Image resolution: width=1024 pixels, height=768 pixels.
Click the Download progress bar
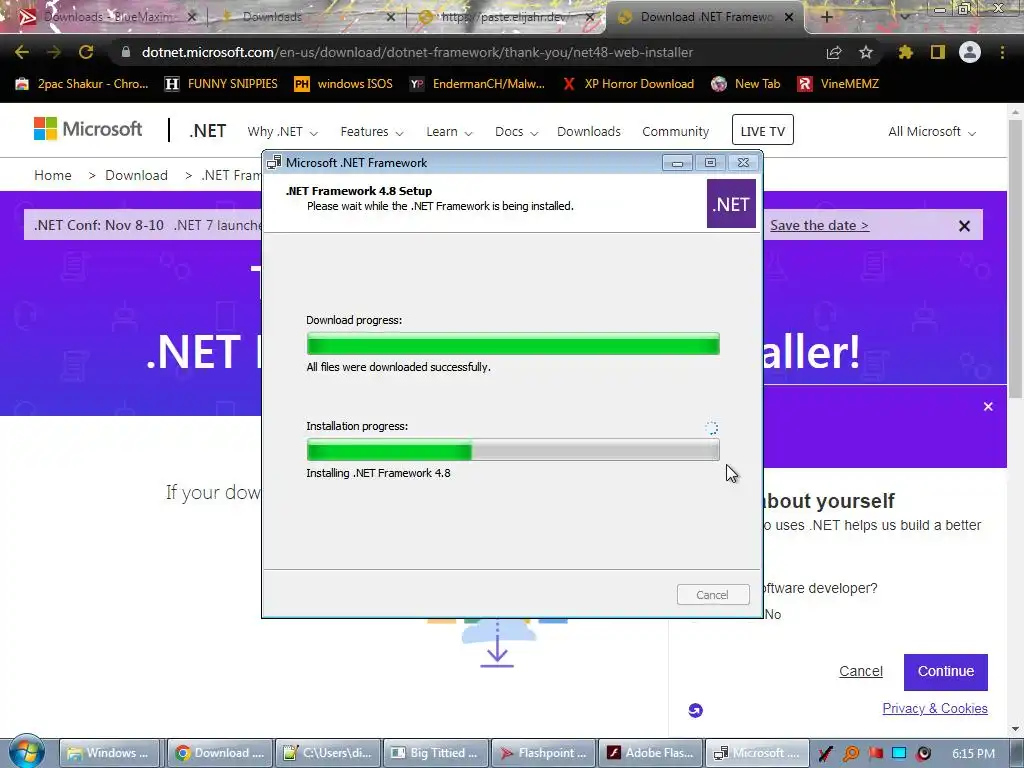click(513, 344)
